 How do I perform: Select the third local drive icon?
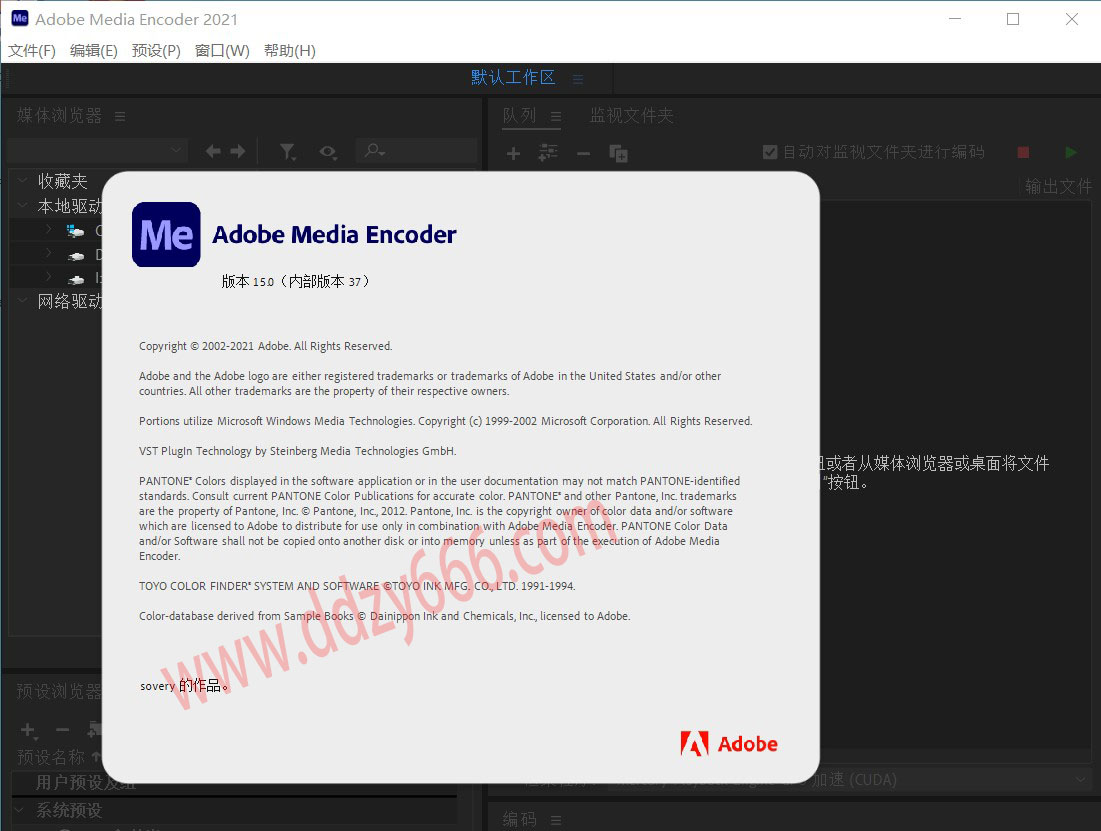point(76,280)
